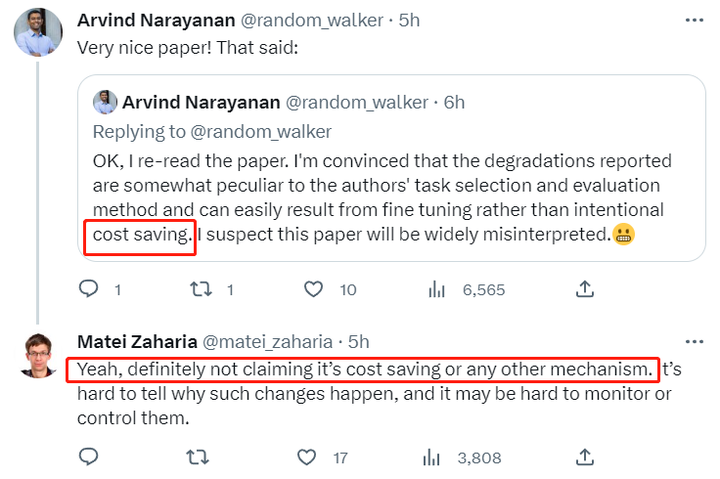Open Matei Zaharia's profile picture
The height and width of the screenshot is (479, 720).
pyautogui.click(x=38, y=355)
